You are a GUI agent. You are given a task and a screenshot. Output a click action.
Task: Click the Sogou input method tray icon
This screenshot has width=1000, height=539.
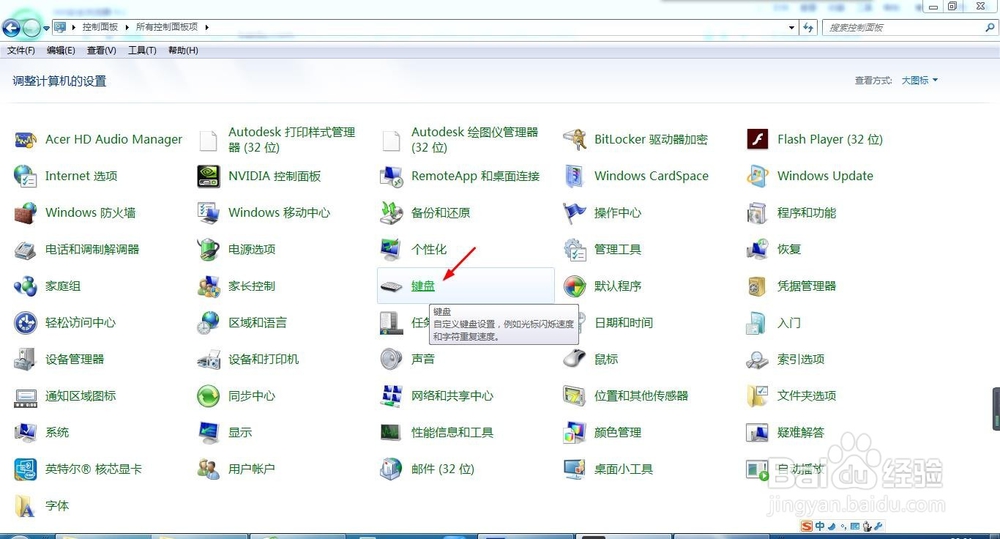pos(807,526)
